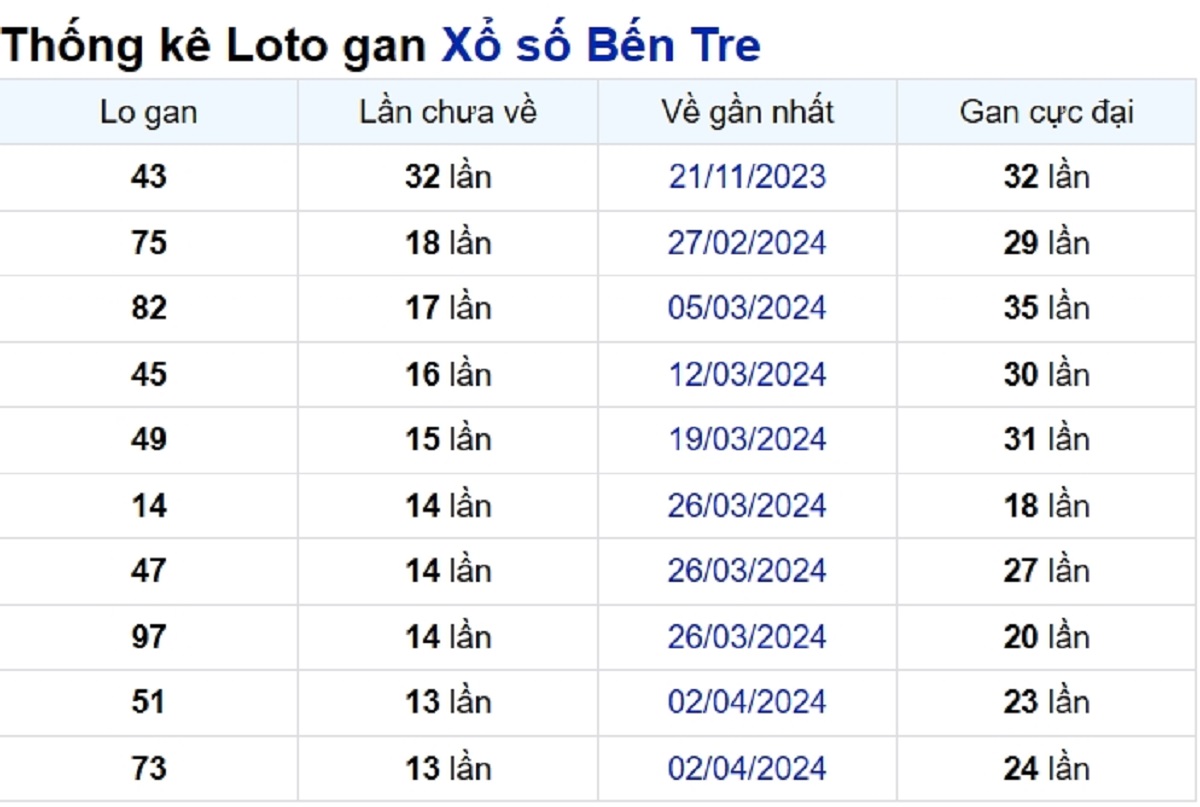Click the Lo gan column header
Viewport: 1200px width, 807px height.
click(148, 113)
